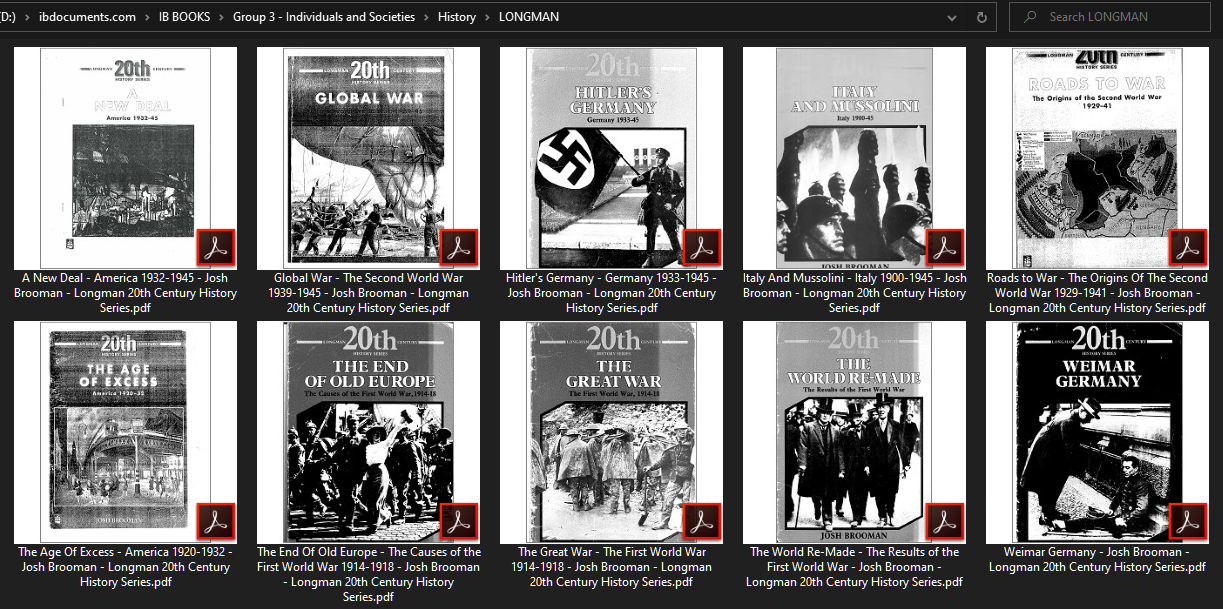
Task: Open the address bar history dropdown
Action: [950, 17]
